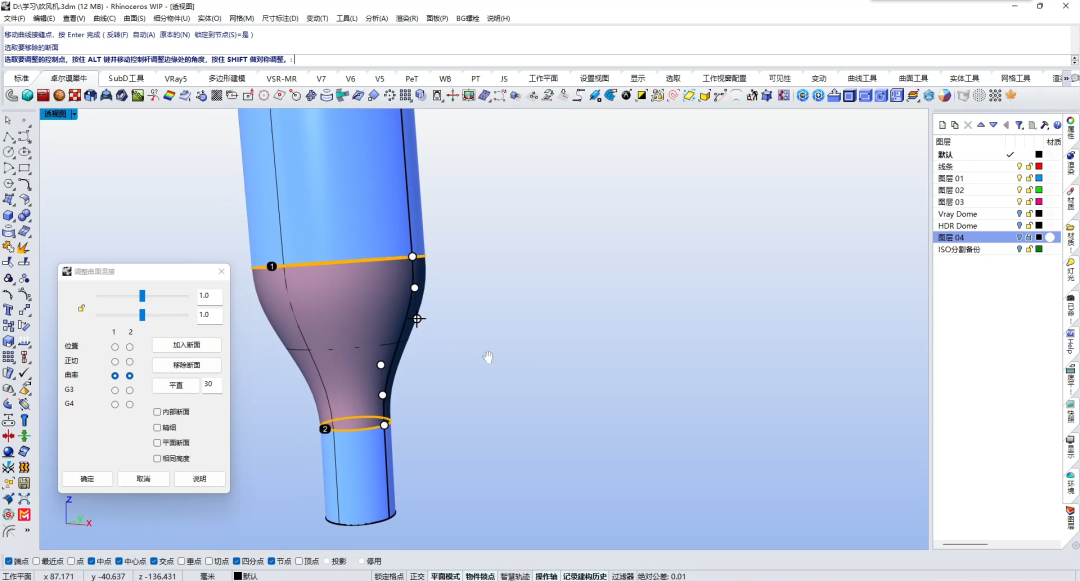Toggle 物件锁点 in status bar
1080x581 pixels.
tap(480, 576)
